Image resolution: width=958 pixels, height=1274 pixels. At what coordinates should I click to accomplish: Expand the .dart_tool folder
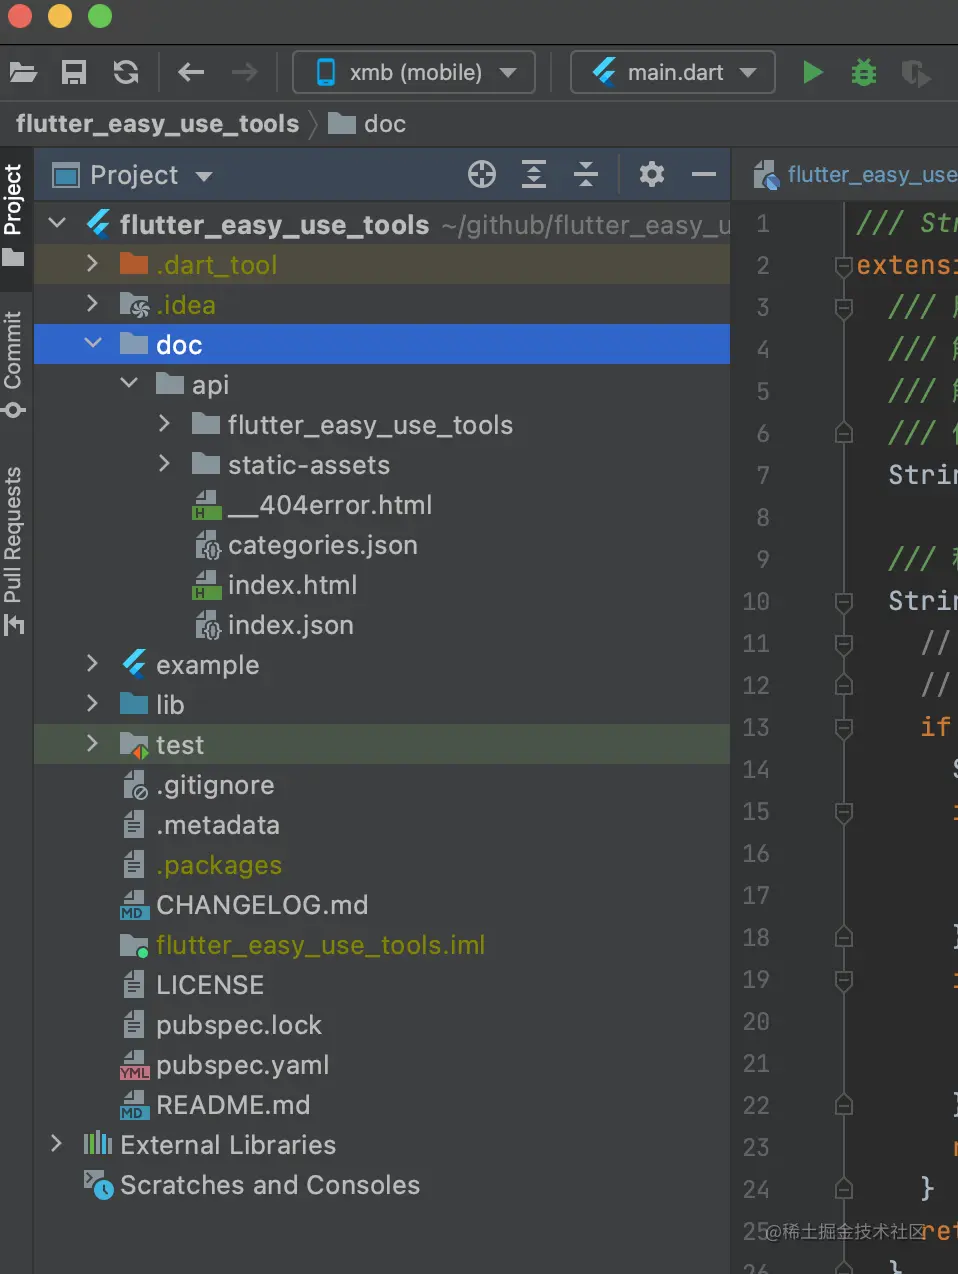93,264
